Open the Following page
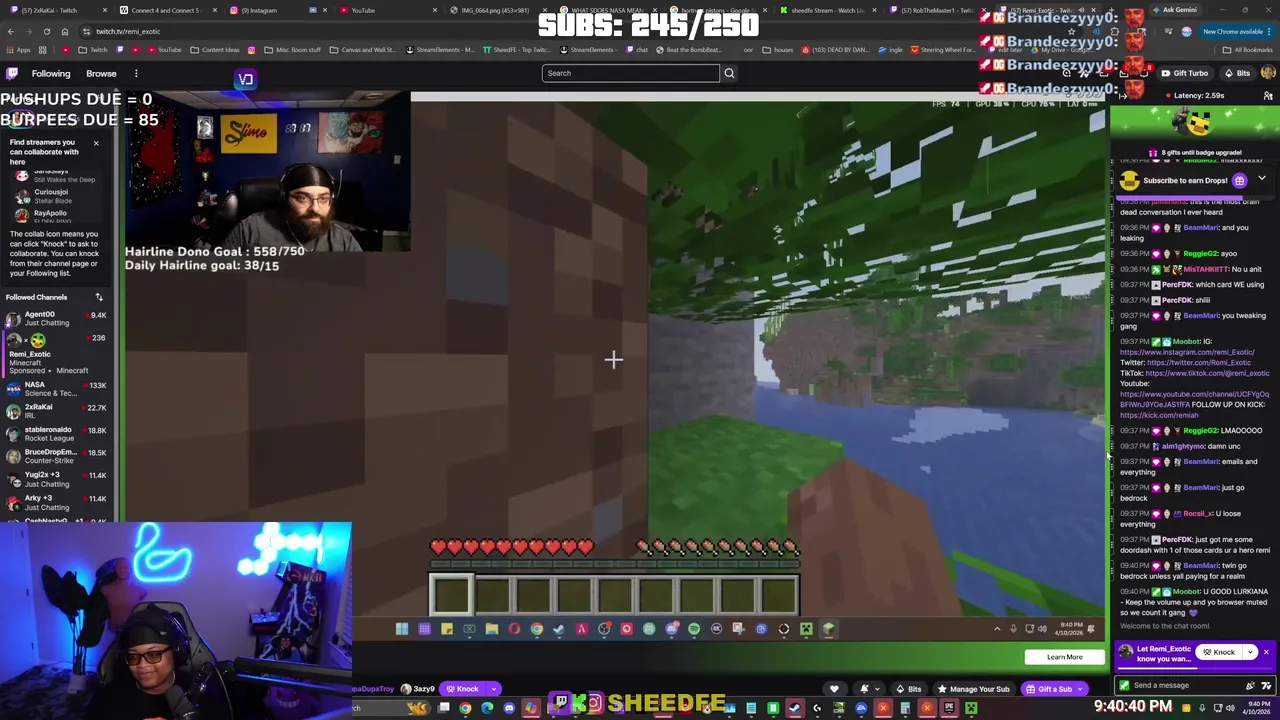1280x720 pixels. pos(51,73)
